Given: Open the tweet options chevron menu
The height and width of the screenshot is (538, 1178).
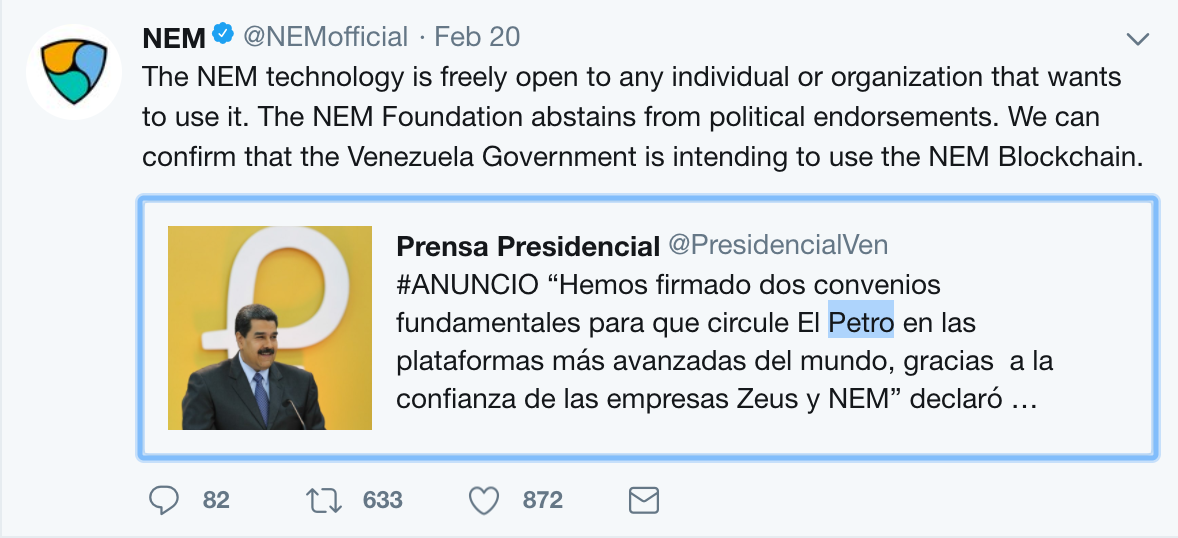Looking at the screenshot, I should point(1138,39).
